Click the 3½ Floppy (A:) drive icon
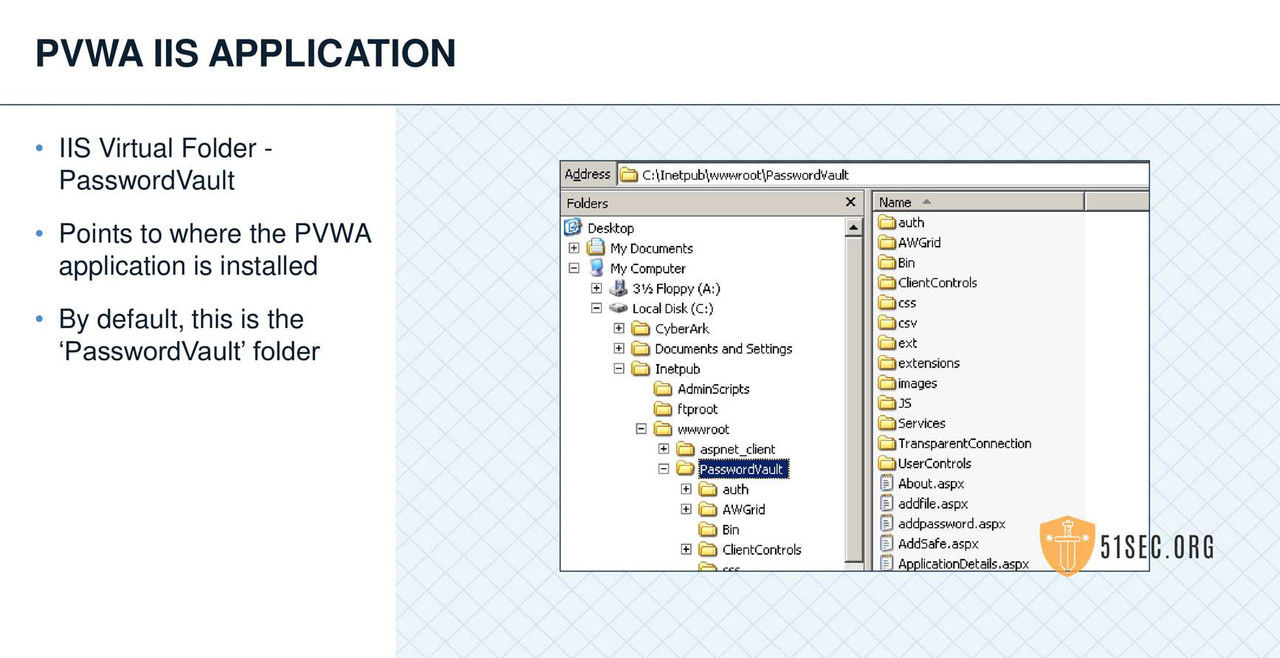This screenshot has width=1280, height=658. pos(618,288)
